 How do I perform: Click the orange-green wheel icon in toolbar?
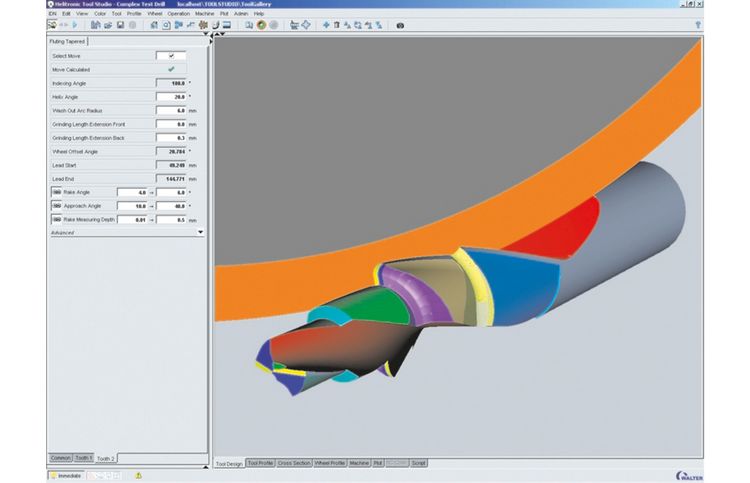click(261, 25)
